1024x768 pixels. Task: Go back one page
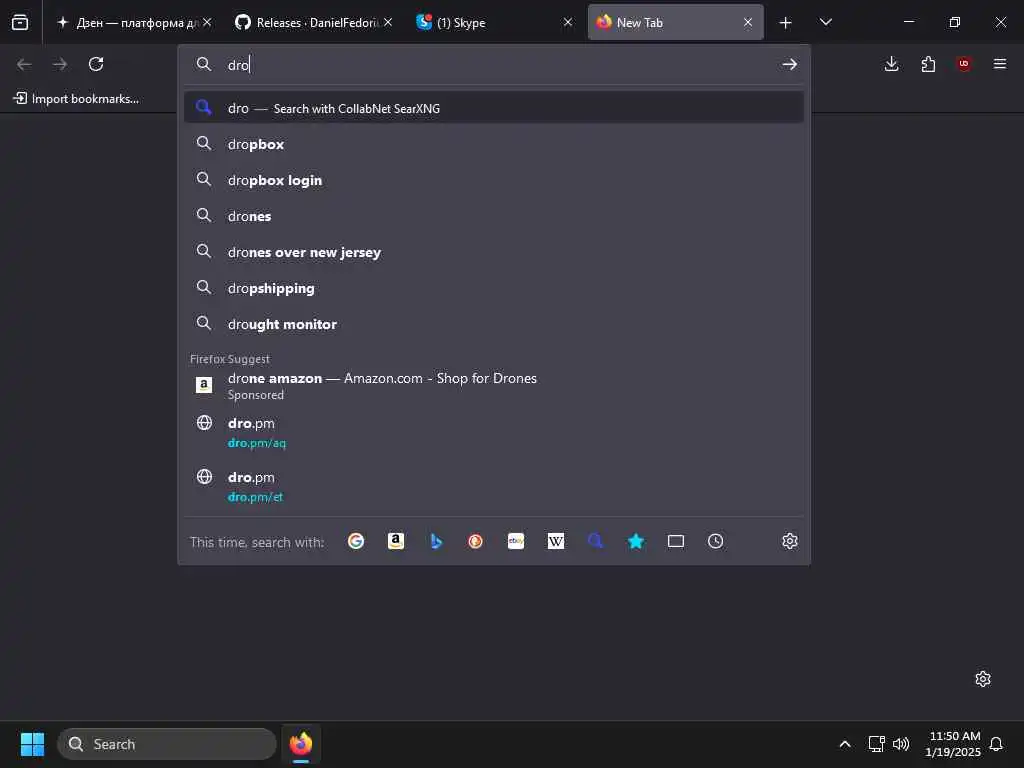tap(24, 64)
